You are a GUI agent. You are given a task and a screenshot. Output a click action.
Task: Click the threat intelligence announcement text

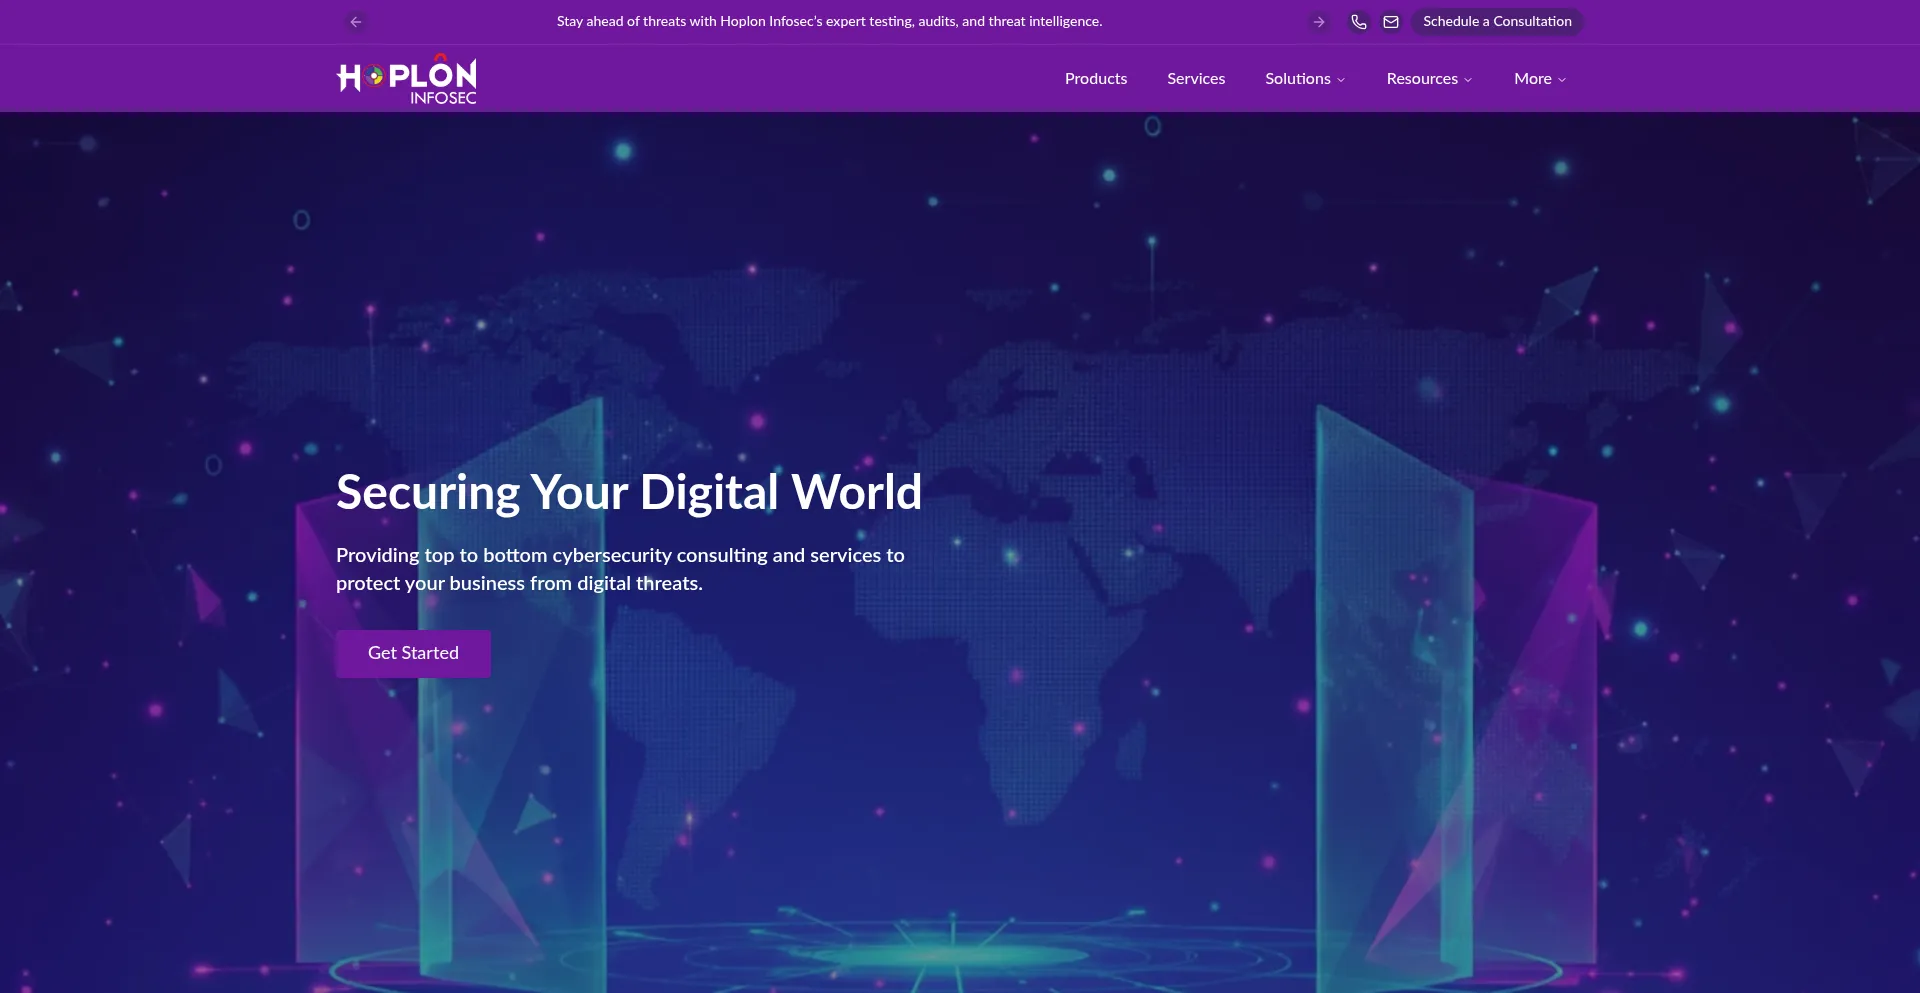(x=829, y=22)
